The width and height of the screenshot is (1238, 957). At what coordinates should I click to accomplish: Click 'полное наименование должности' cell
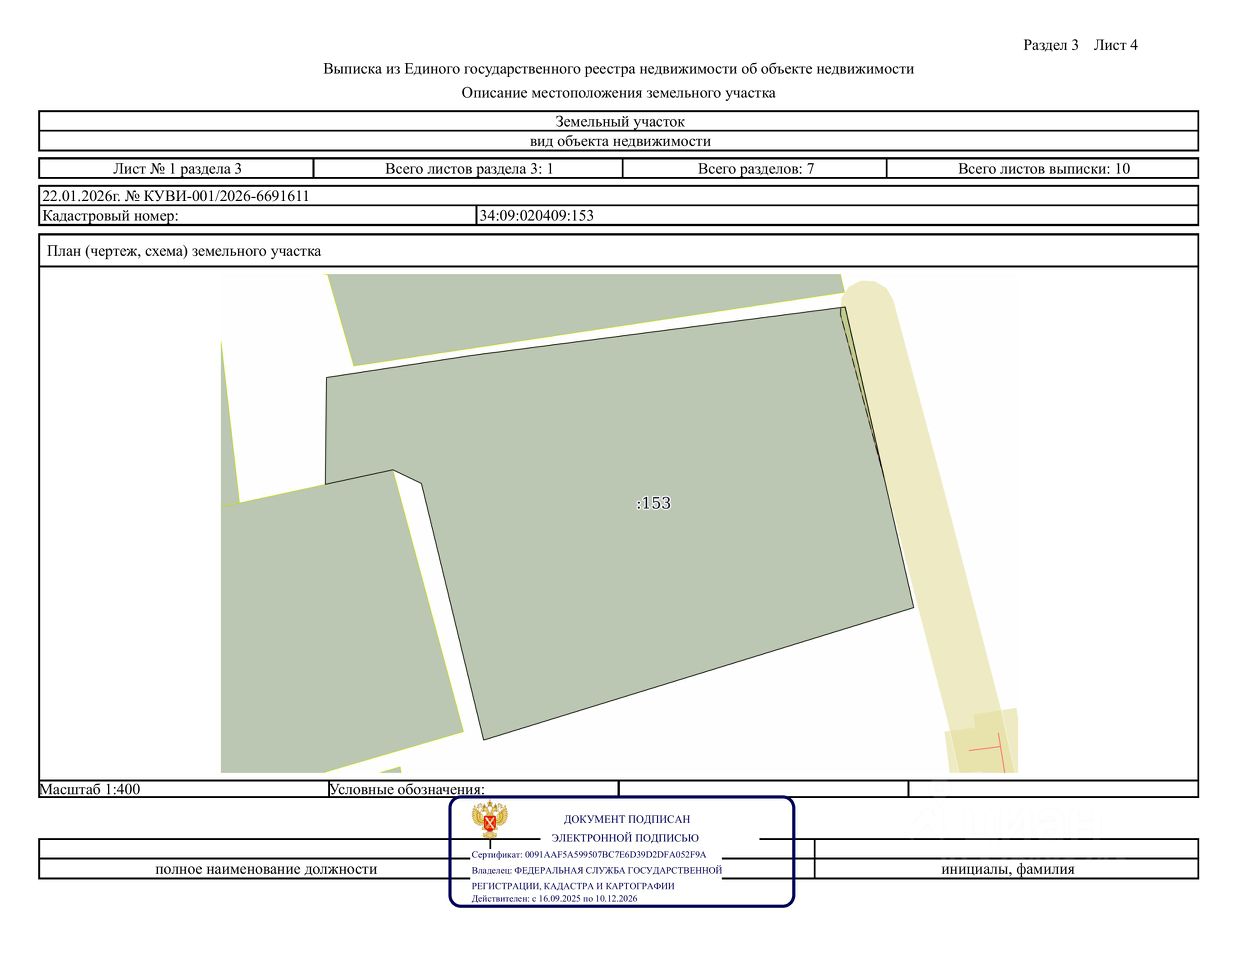[x=266, y=869]
